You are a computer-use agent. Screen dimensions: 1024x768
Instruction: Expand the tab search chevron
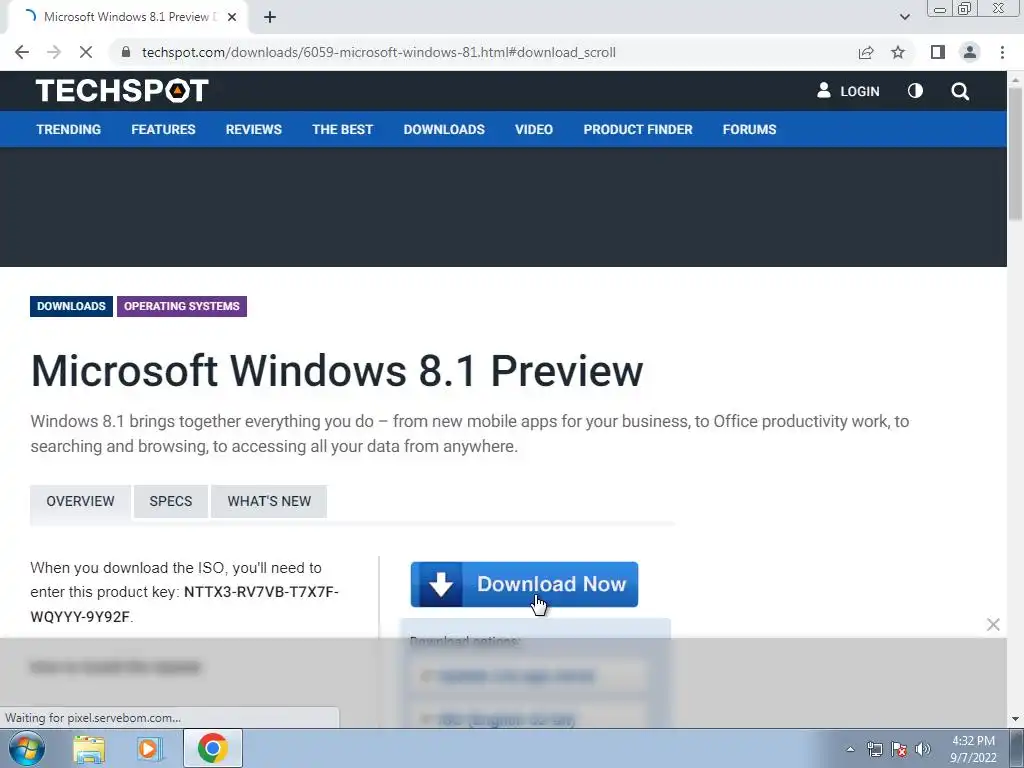pos(904,17)
